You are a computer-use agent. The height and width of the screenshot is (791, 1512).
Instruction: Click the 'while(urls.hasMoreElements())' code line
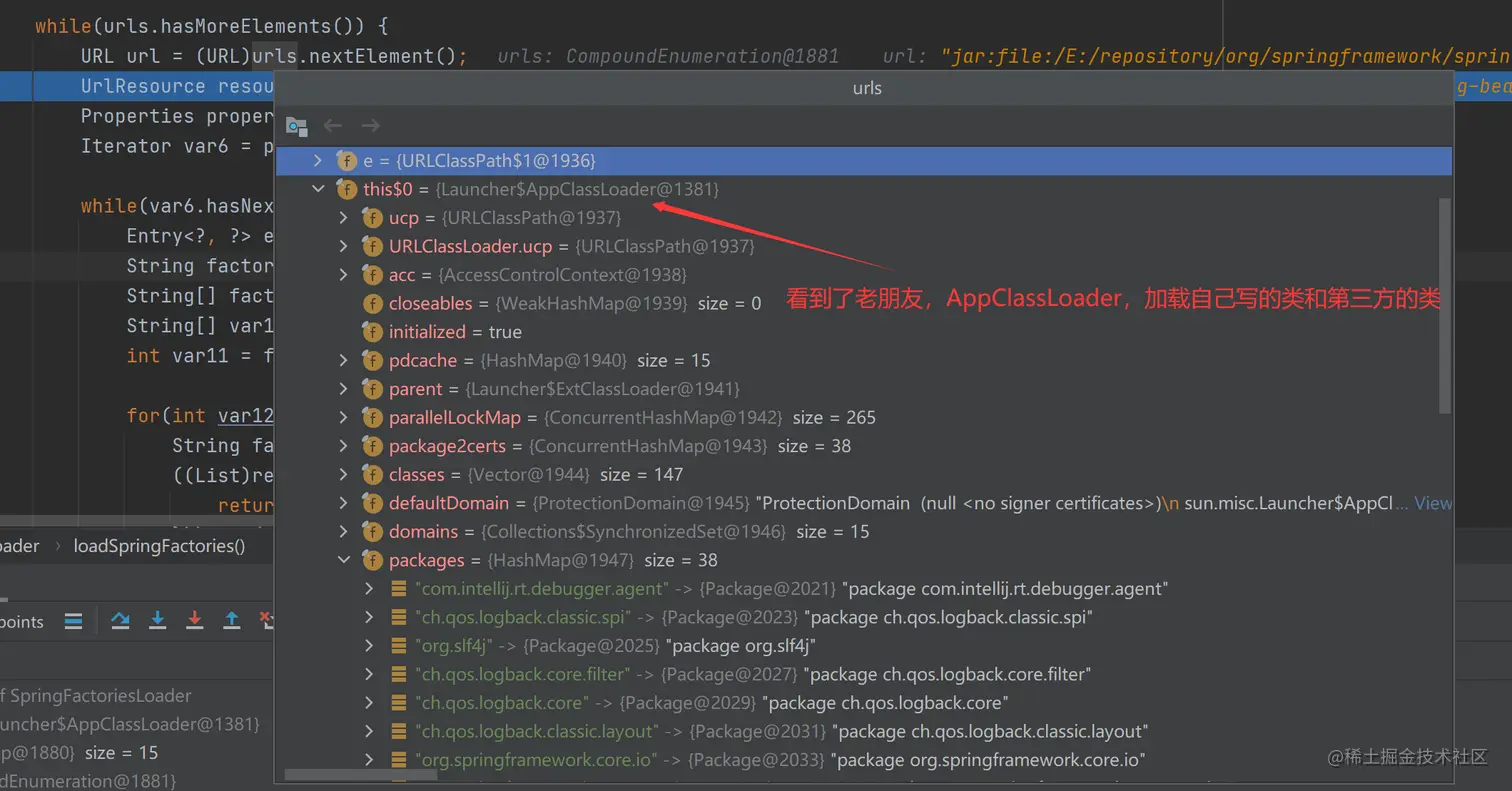(212, 26)
